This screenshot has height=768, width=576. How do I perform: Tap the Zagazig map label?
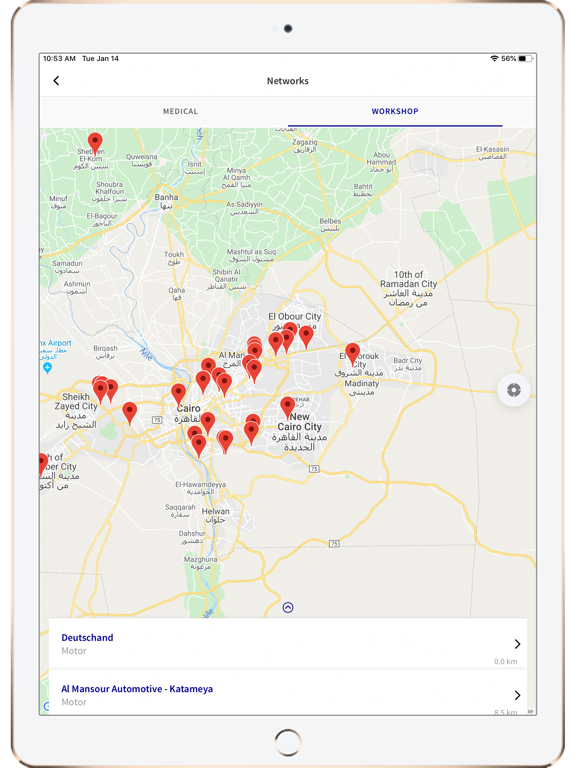pyautogui.click(x=305, y=145)
